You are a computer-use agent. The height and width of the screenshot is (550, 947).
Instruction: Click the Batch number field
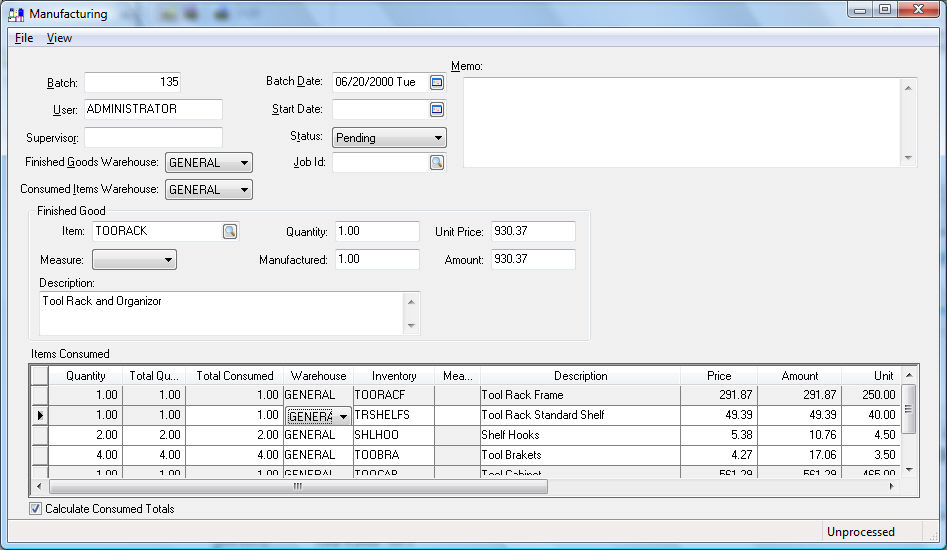pos(132,82)
